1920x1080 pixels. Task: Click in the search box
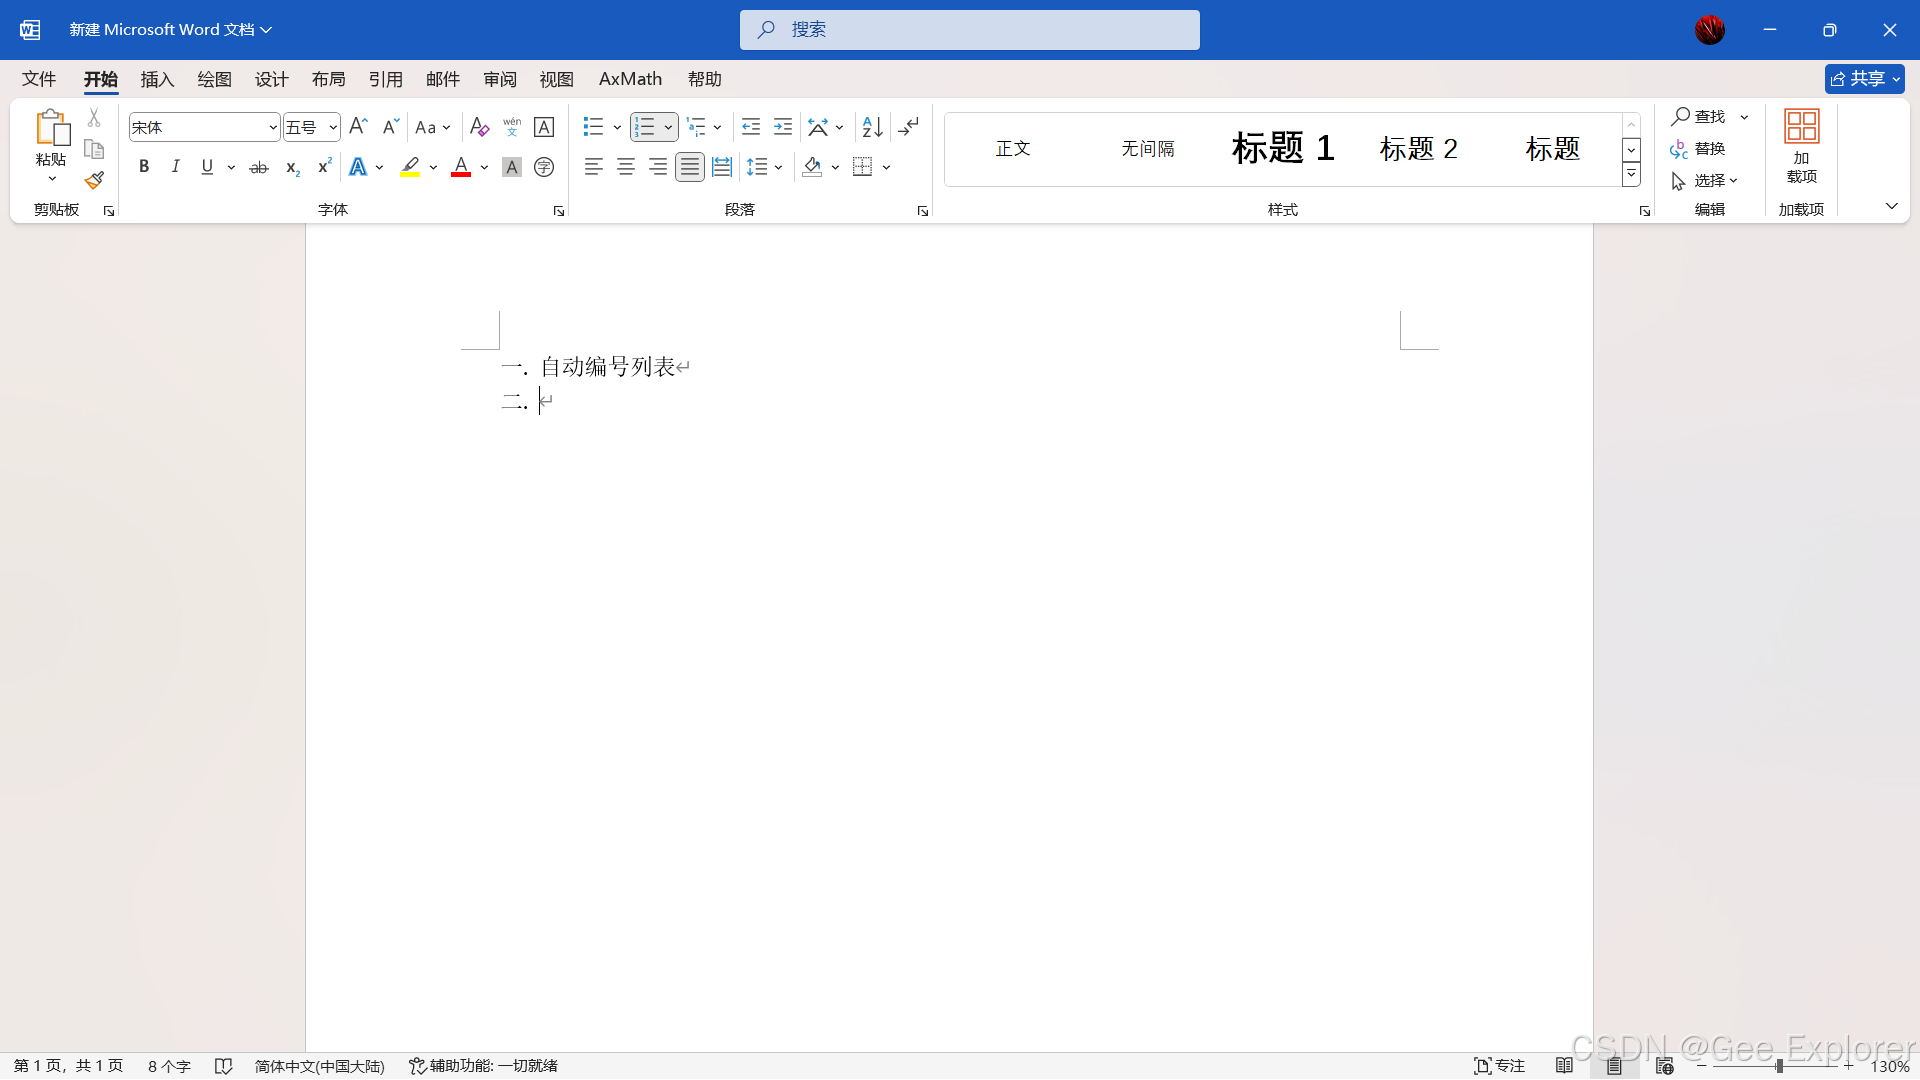click(970, 30)
